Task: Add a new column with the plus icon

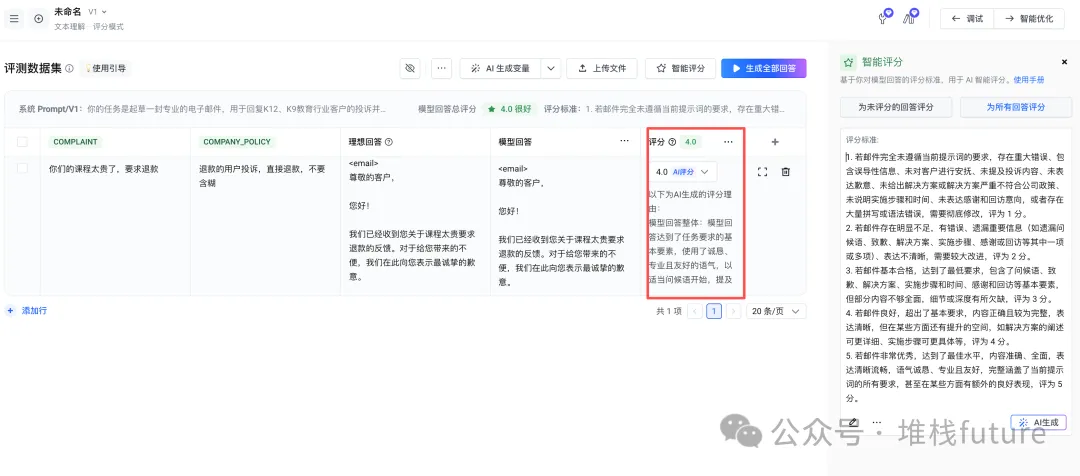Action: (774, 142)
